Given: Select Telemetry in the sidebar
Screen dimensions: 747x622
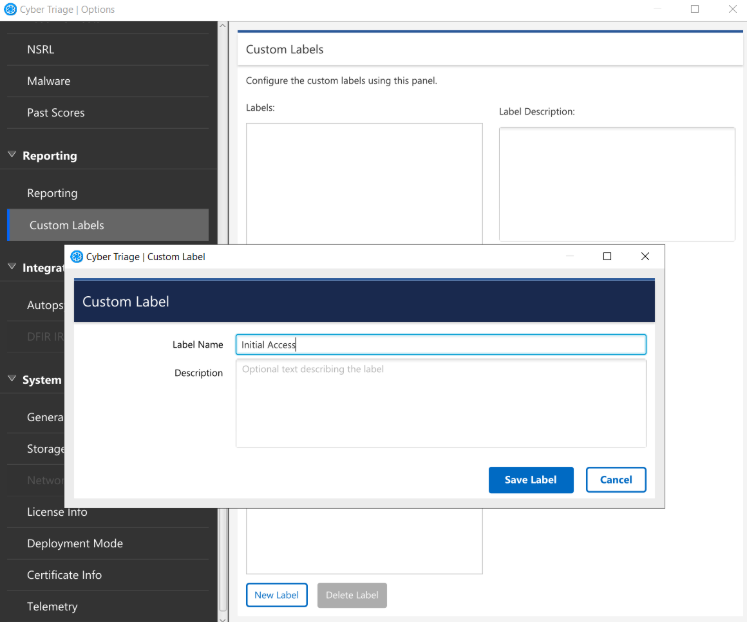Looking at the screenshot, I should pyautogui.click(x=52, y=607).
